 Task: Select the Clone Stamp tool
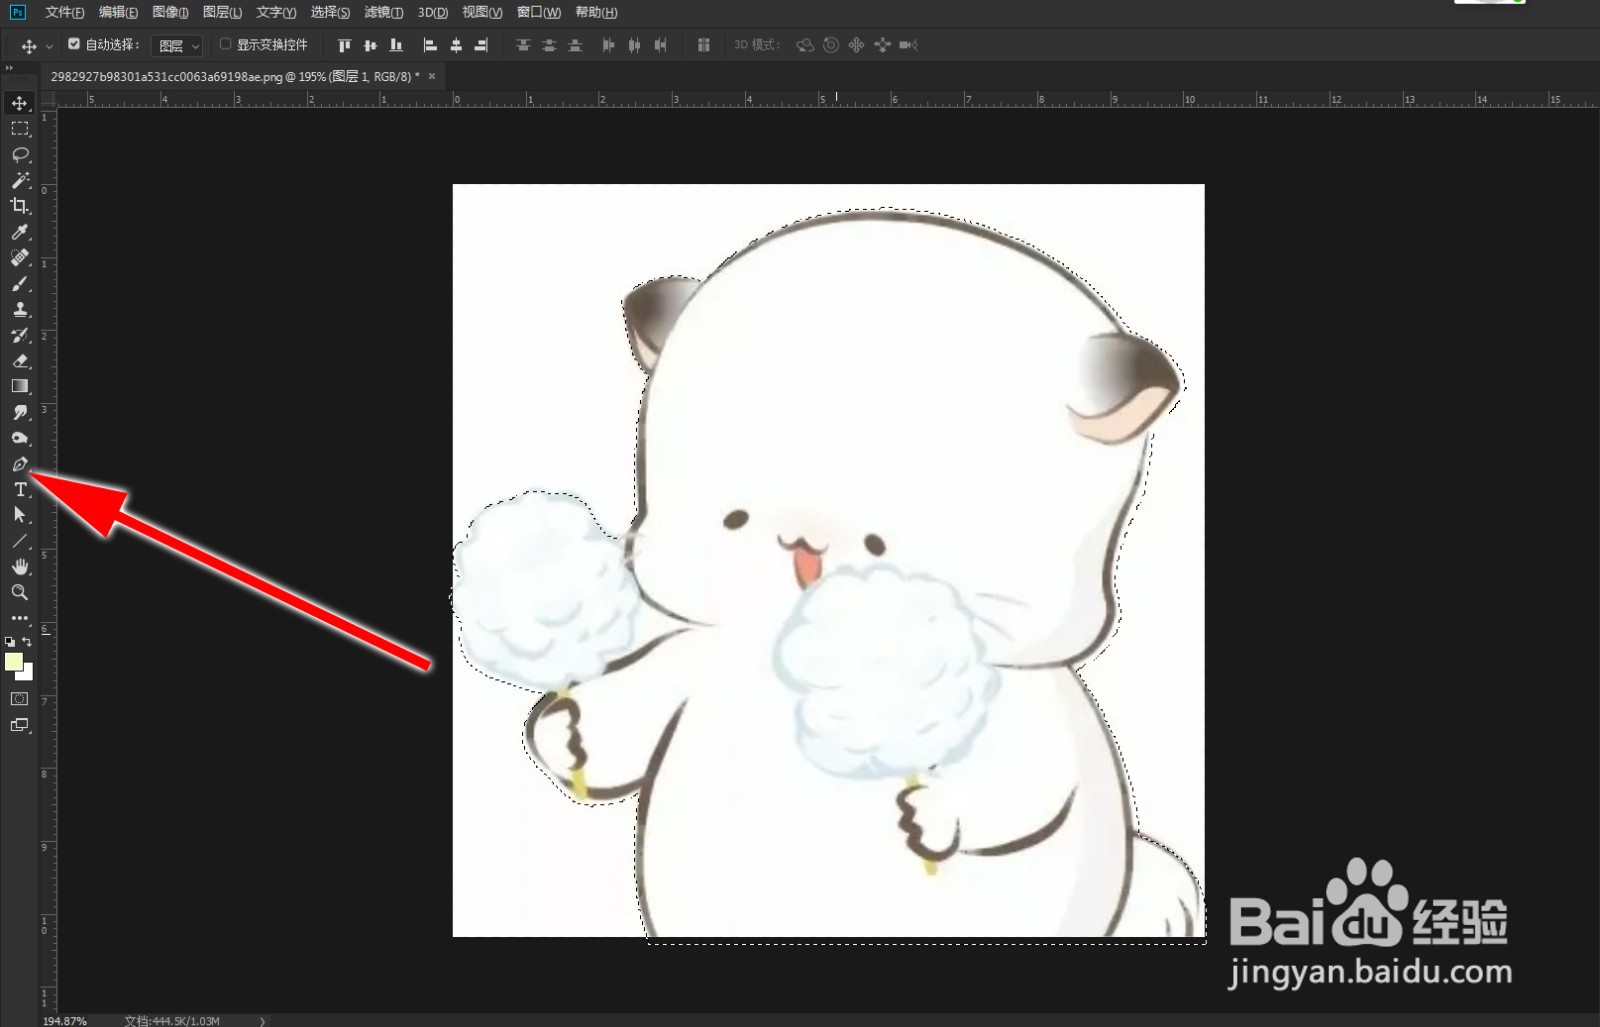coord(20,309)
